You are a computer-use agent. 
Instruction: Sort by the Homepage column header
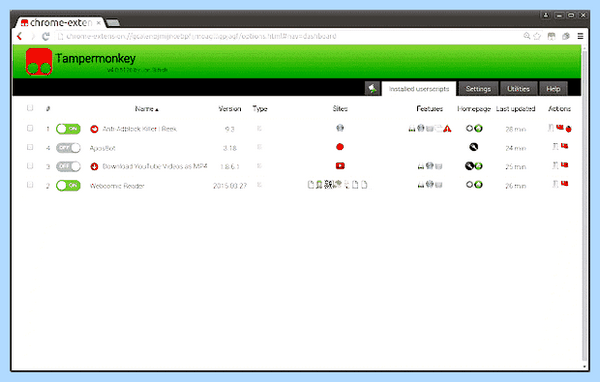coord(474,109)
